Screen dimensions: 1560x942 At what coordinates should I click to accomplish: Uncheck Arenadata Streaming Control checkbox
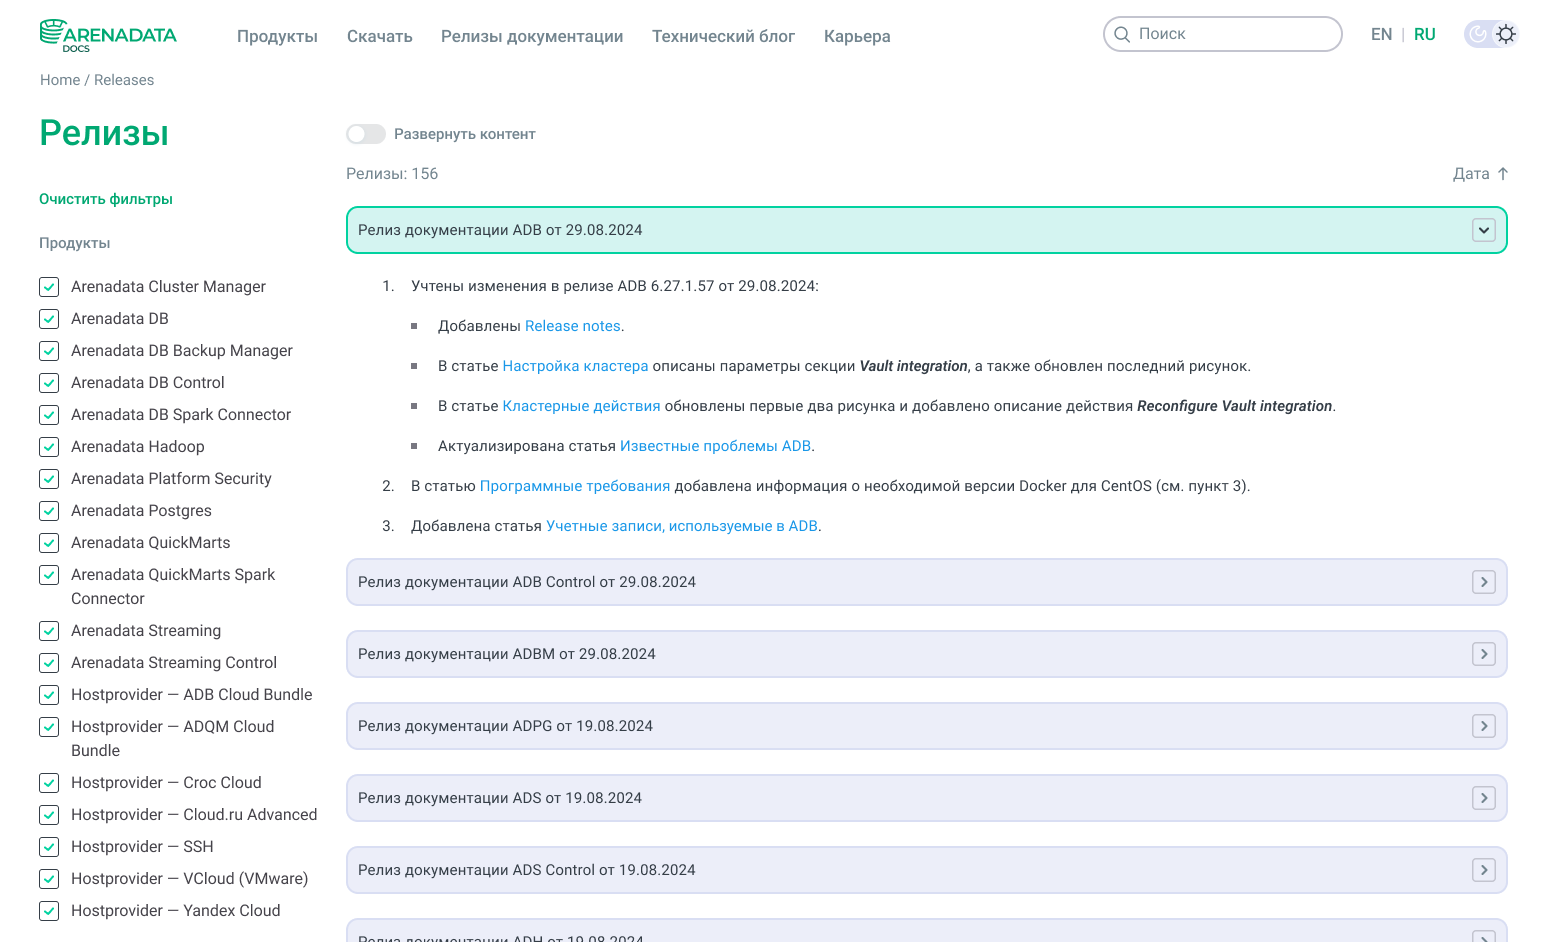click(49, 663)
